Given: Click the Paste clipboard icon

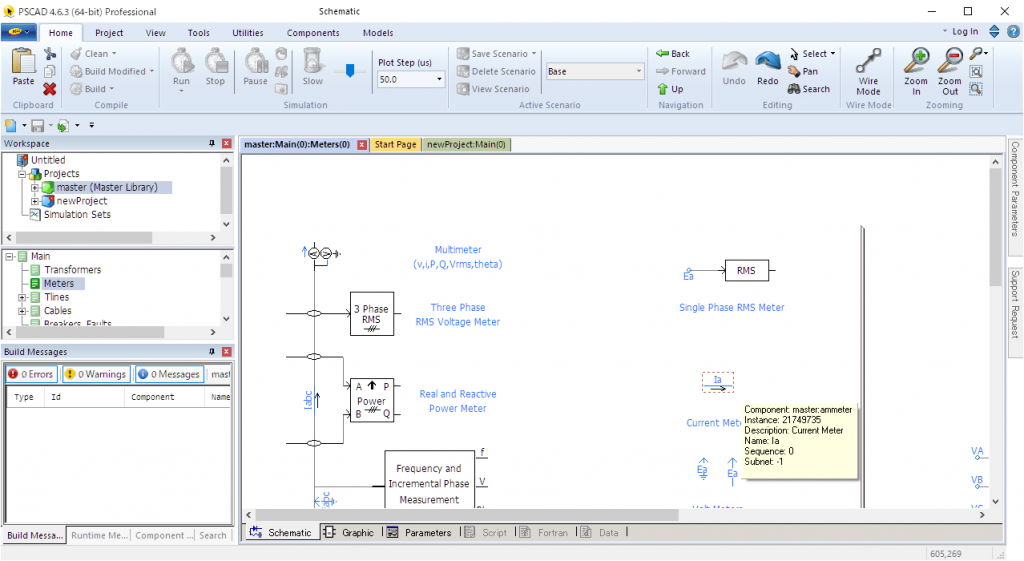Looking at the screenshot, I should pyautogui.click(x=22, y=65).
